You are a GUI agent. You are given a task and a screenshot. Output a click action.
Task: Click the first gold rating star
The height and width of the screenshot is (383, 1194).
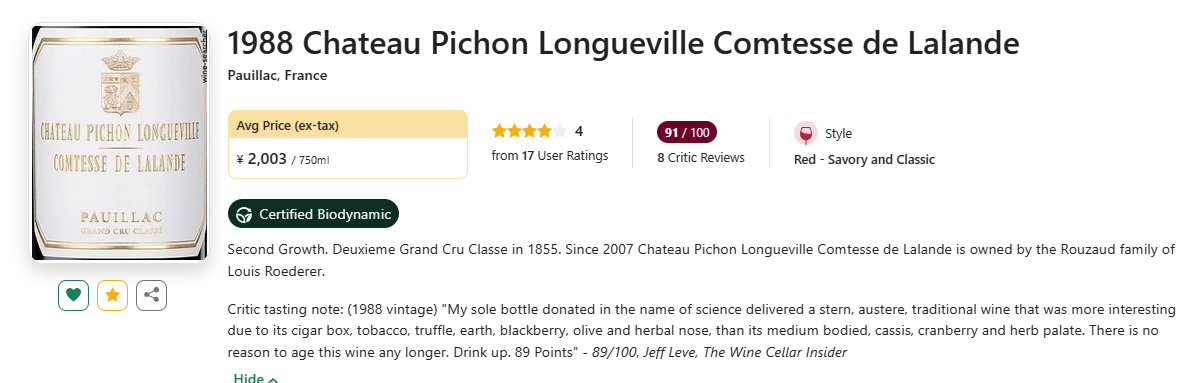click(500, 131)
